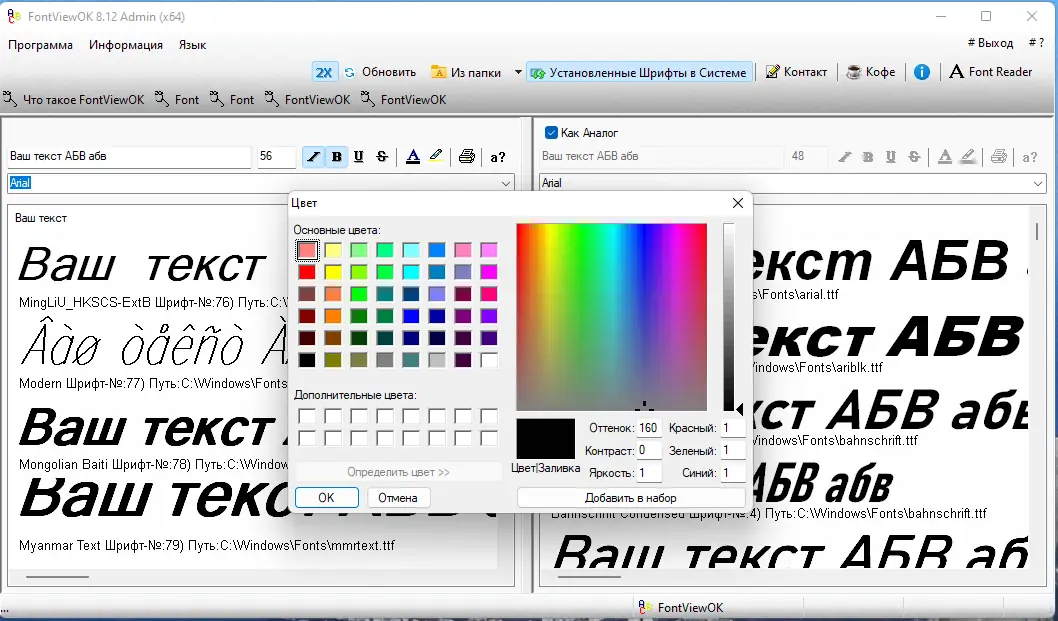Open the Контакт toolbar item
This screenshot has width=1058, height=621.
pyautogui.click(x=796, y=72)
